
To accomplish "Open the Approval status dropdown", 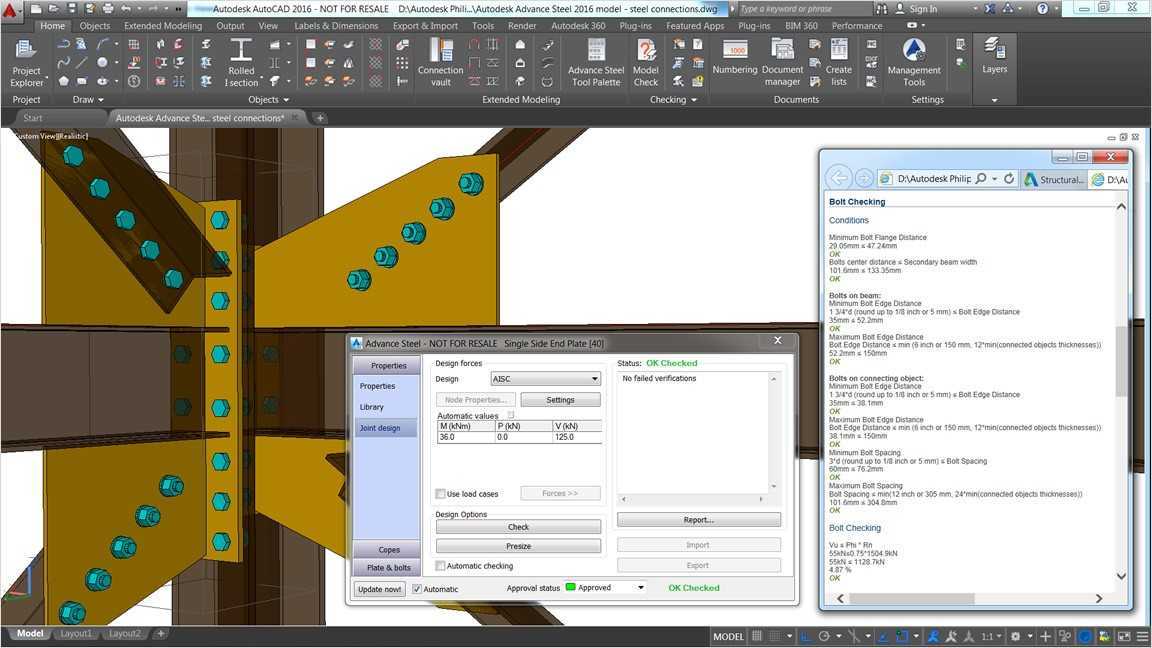I will [641, 588].
